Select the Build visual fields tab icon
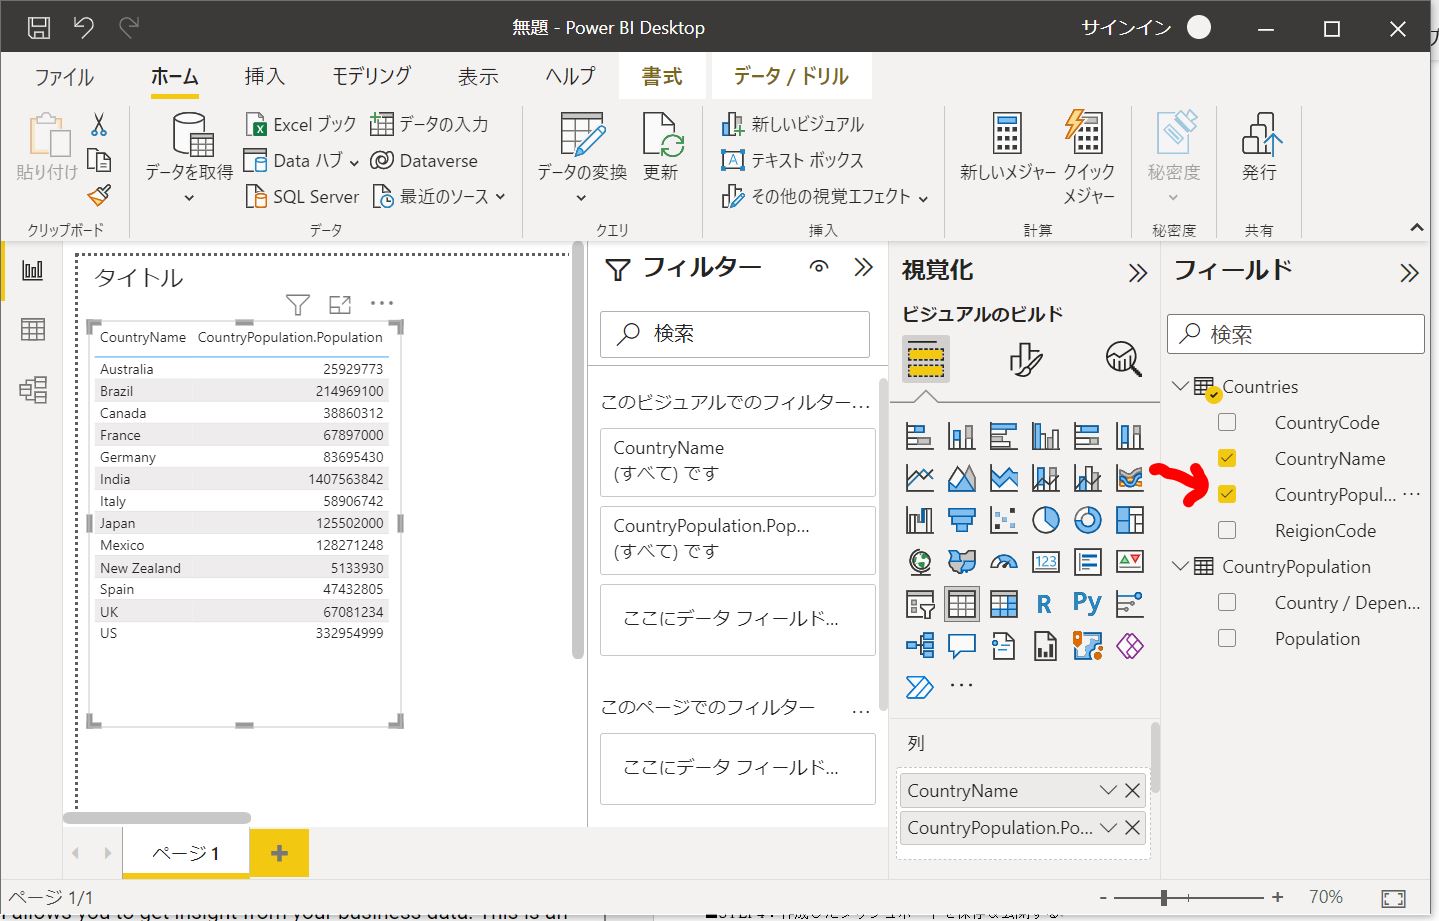Screen dimensions: 1439x921 click(x=926, y=358)
